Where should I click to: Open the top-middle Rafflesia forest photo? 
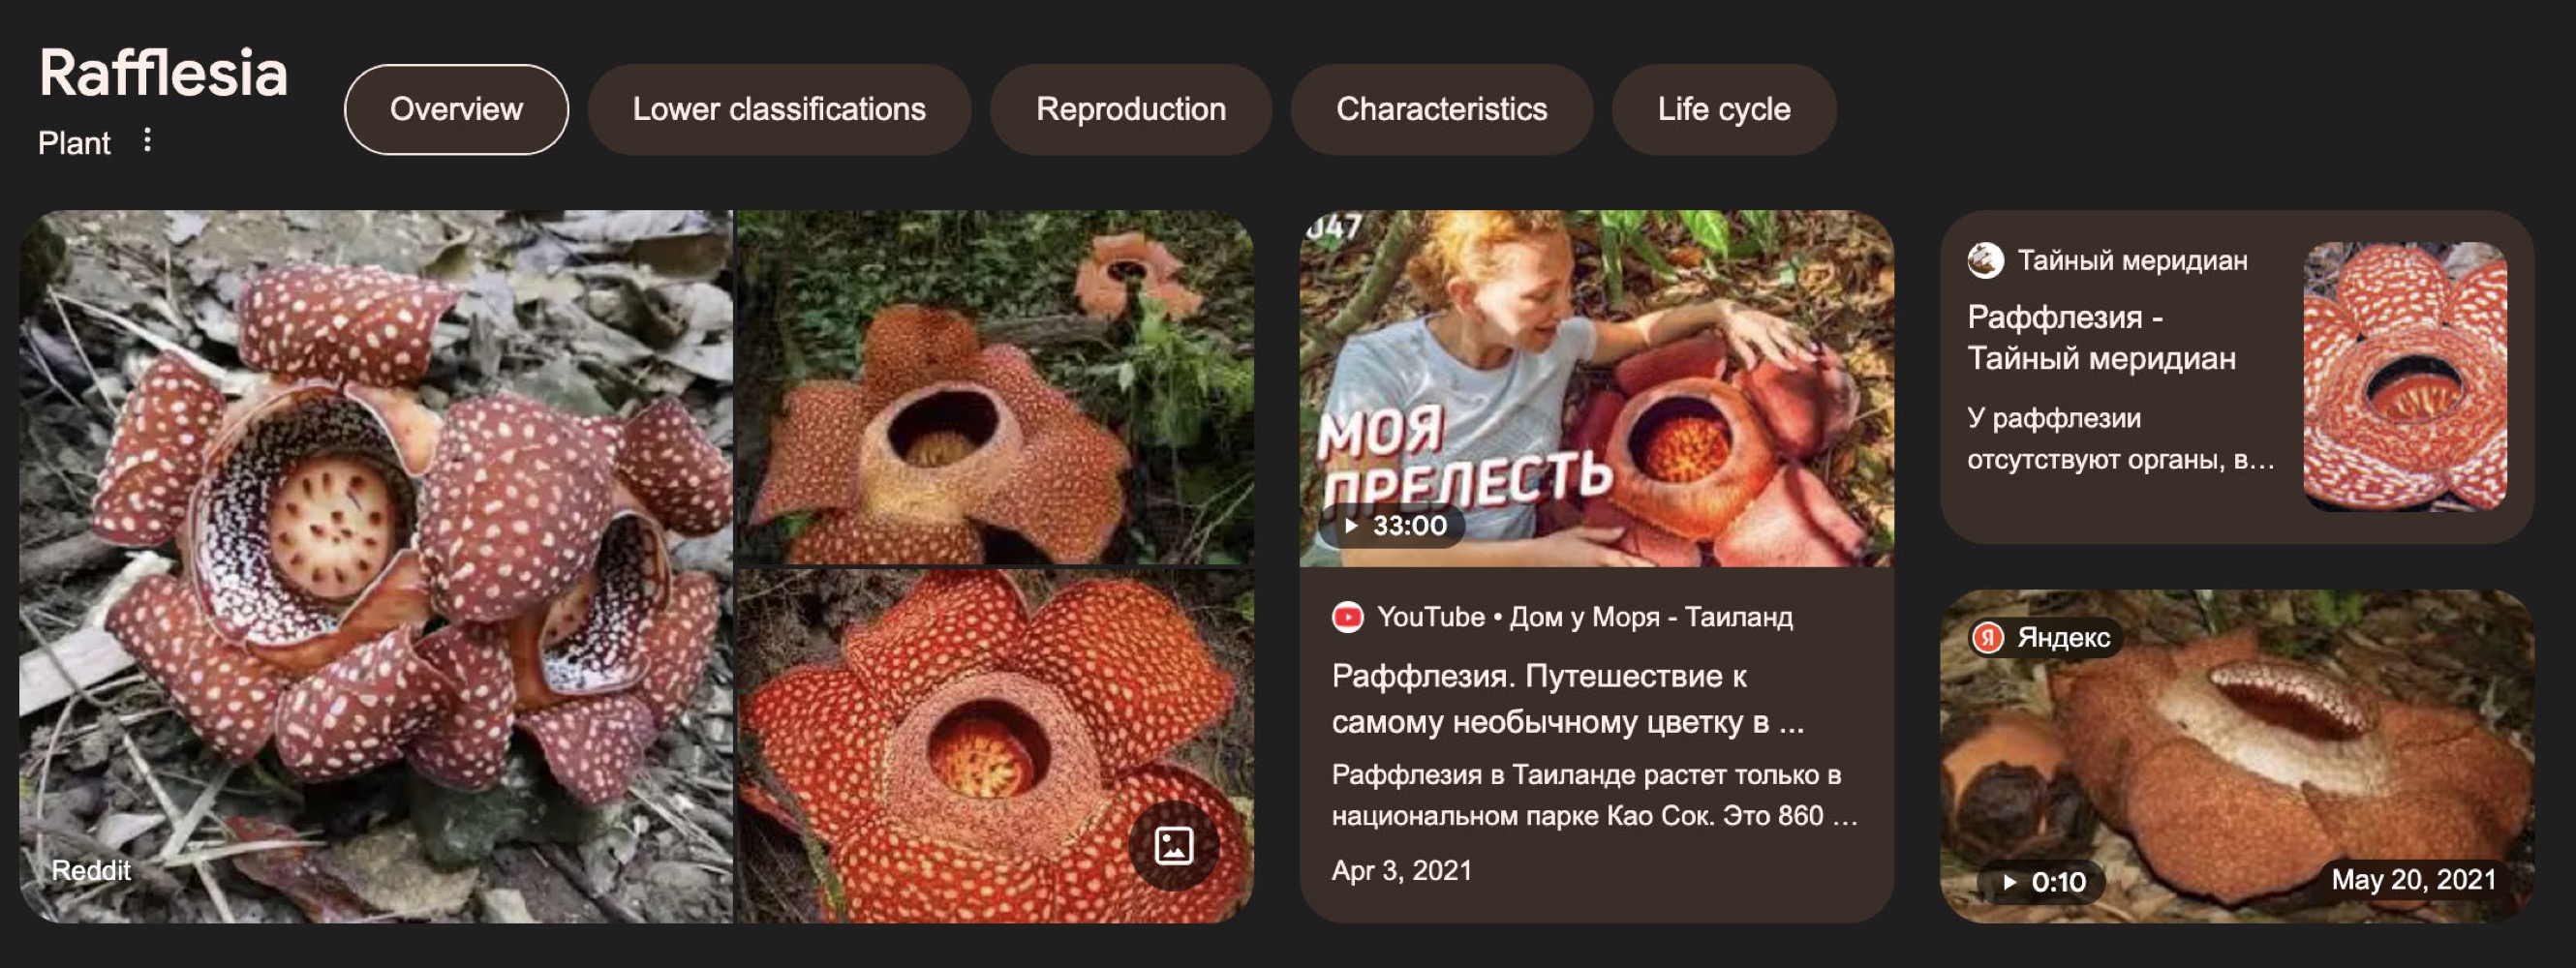(x=994, y=386)
